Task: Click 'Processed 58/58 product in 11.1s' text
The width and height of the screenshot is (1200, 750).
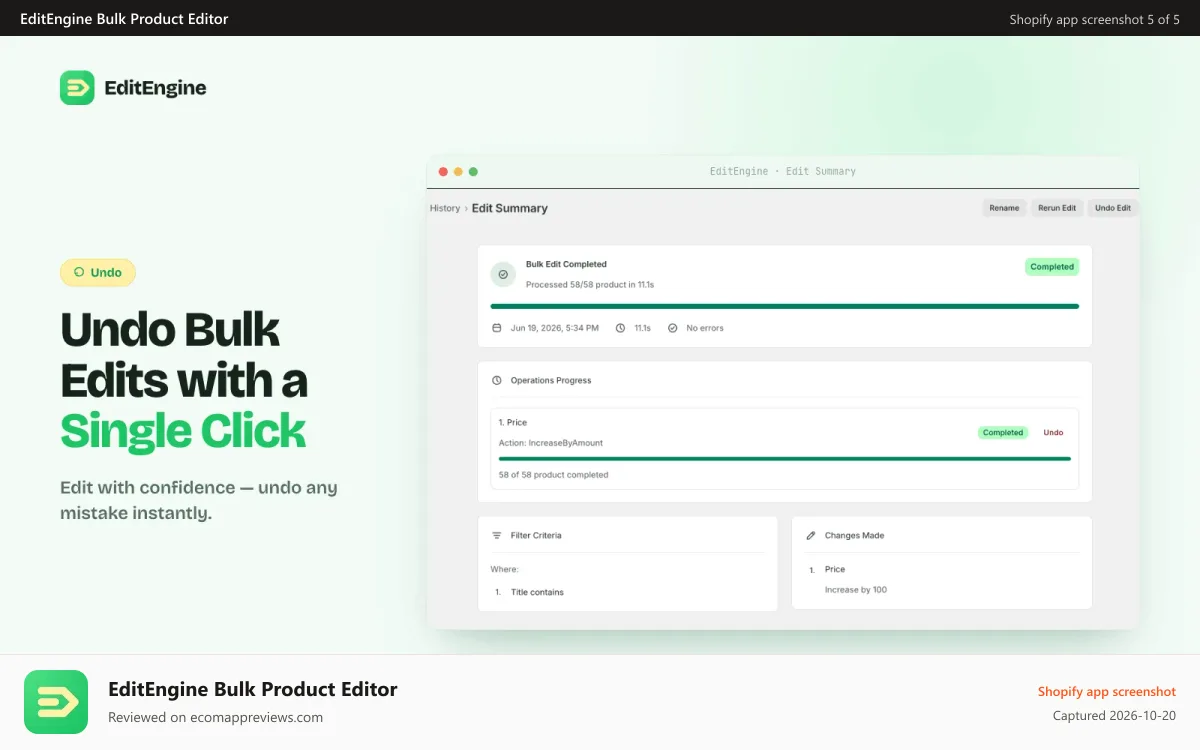Action: point(590,285)
